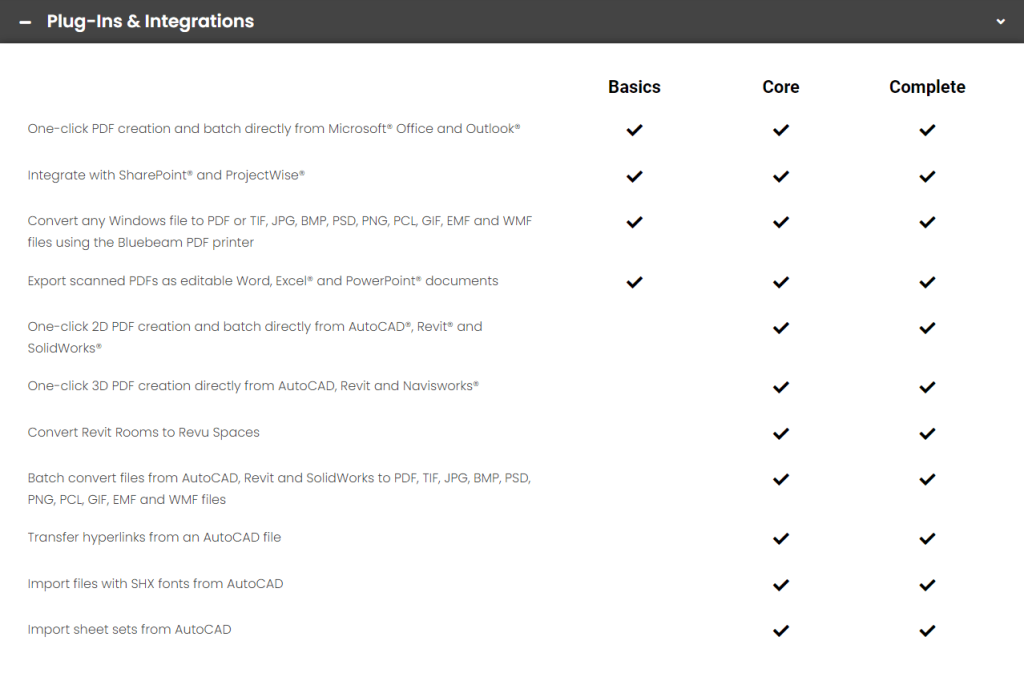The width and height of the screenshot is (1024, 677).
Task: Select the Complete column heading
Action: coord(927,87)
